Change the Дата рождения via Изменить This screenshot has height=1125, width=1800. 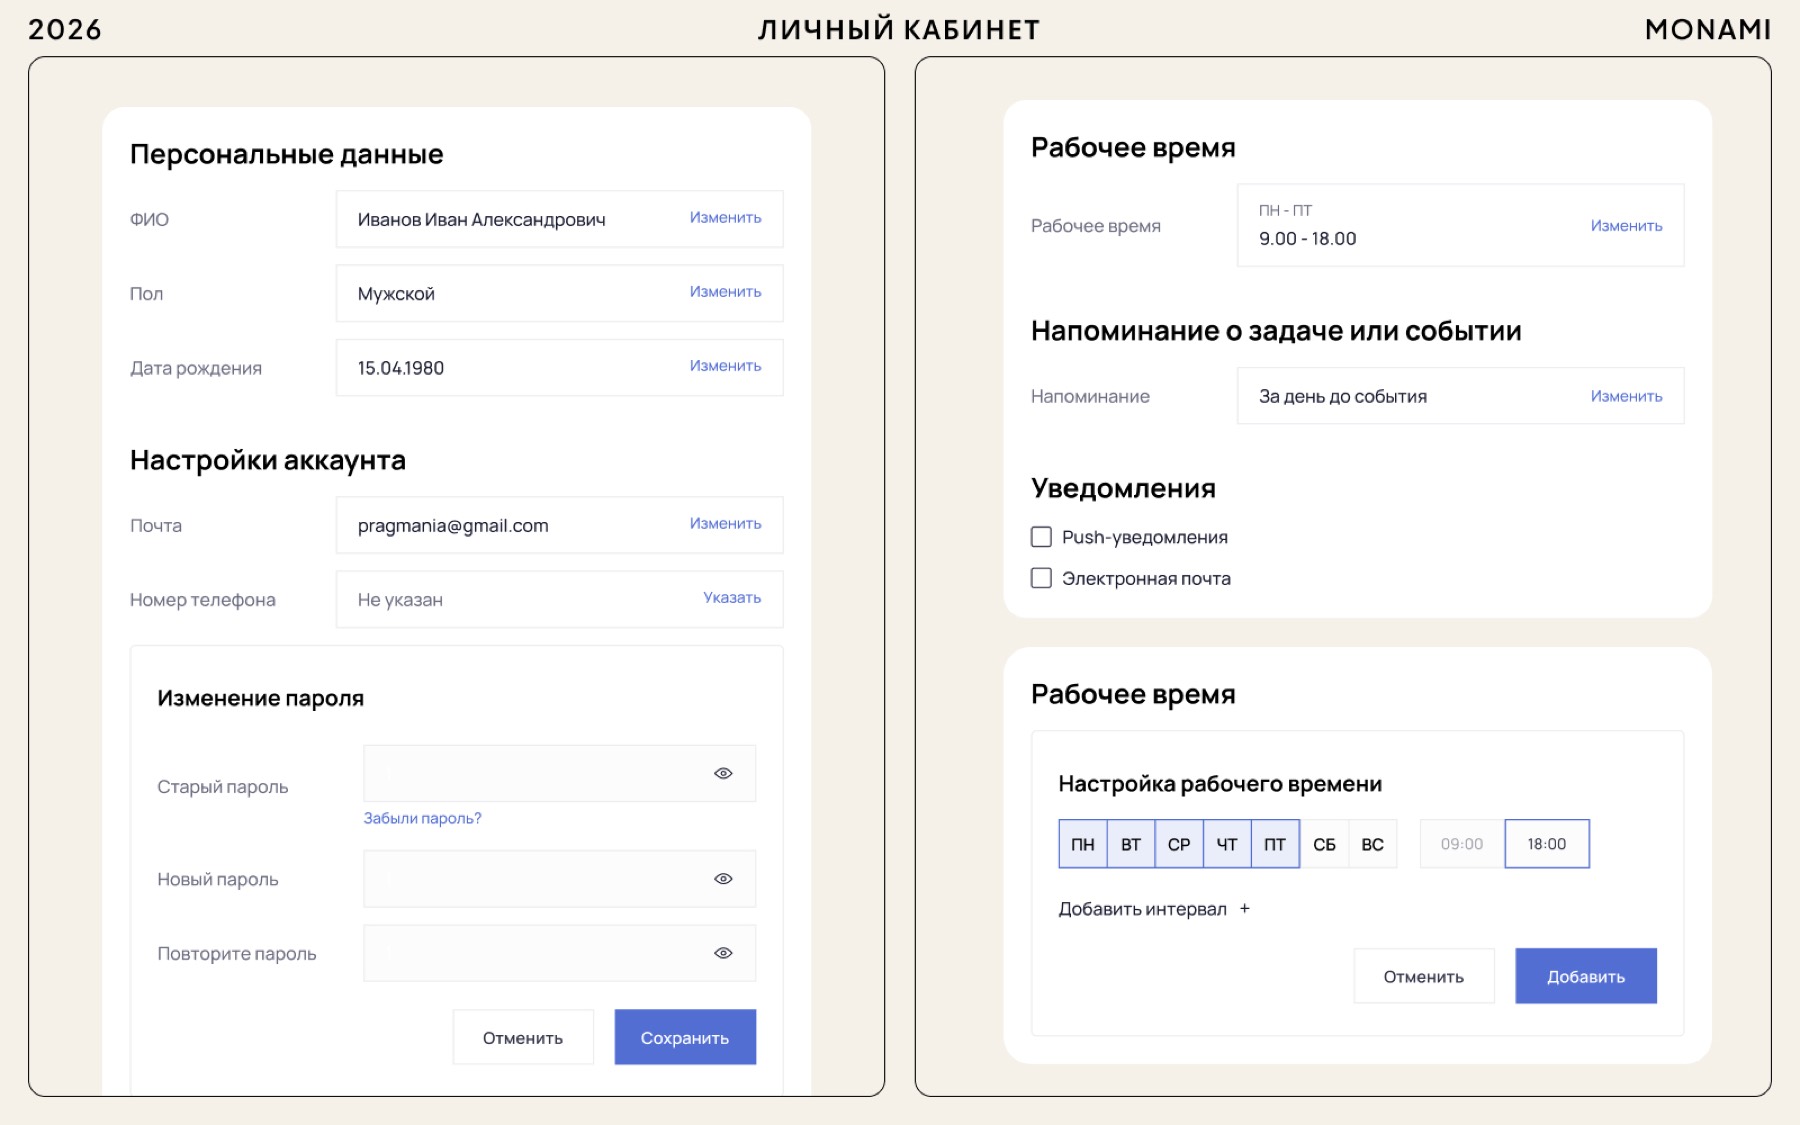pos(725,365)
